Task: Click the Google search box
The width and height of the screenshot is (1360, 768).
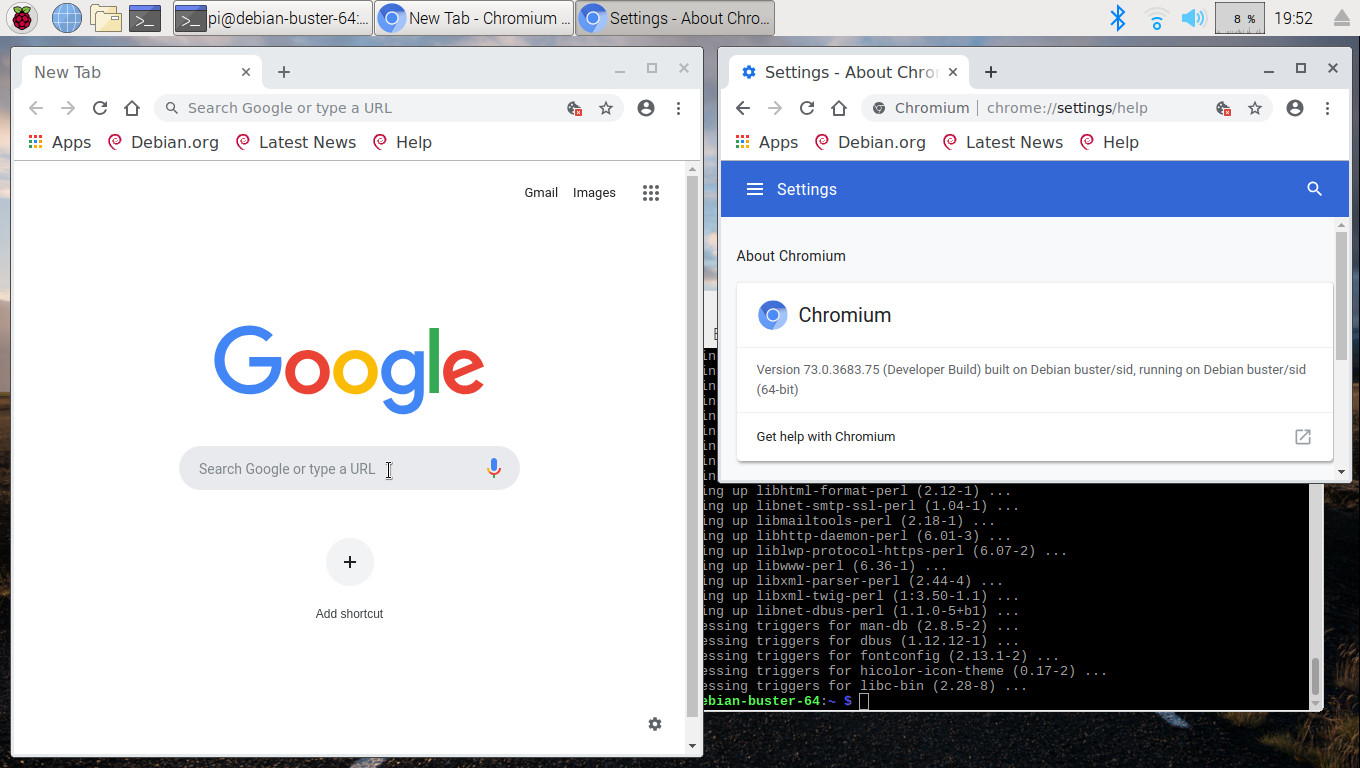Action: click(x=349, y=468)
